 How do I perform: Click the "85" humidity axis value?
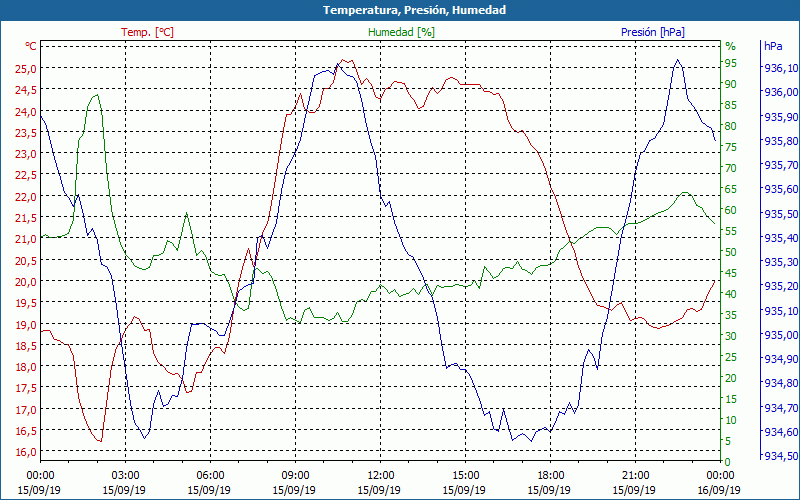coord(731,105)
